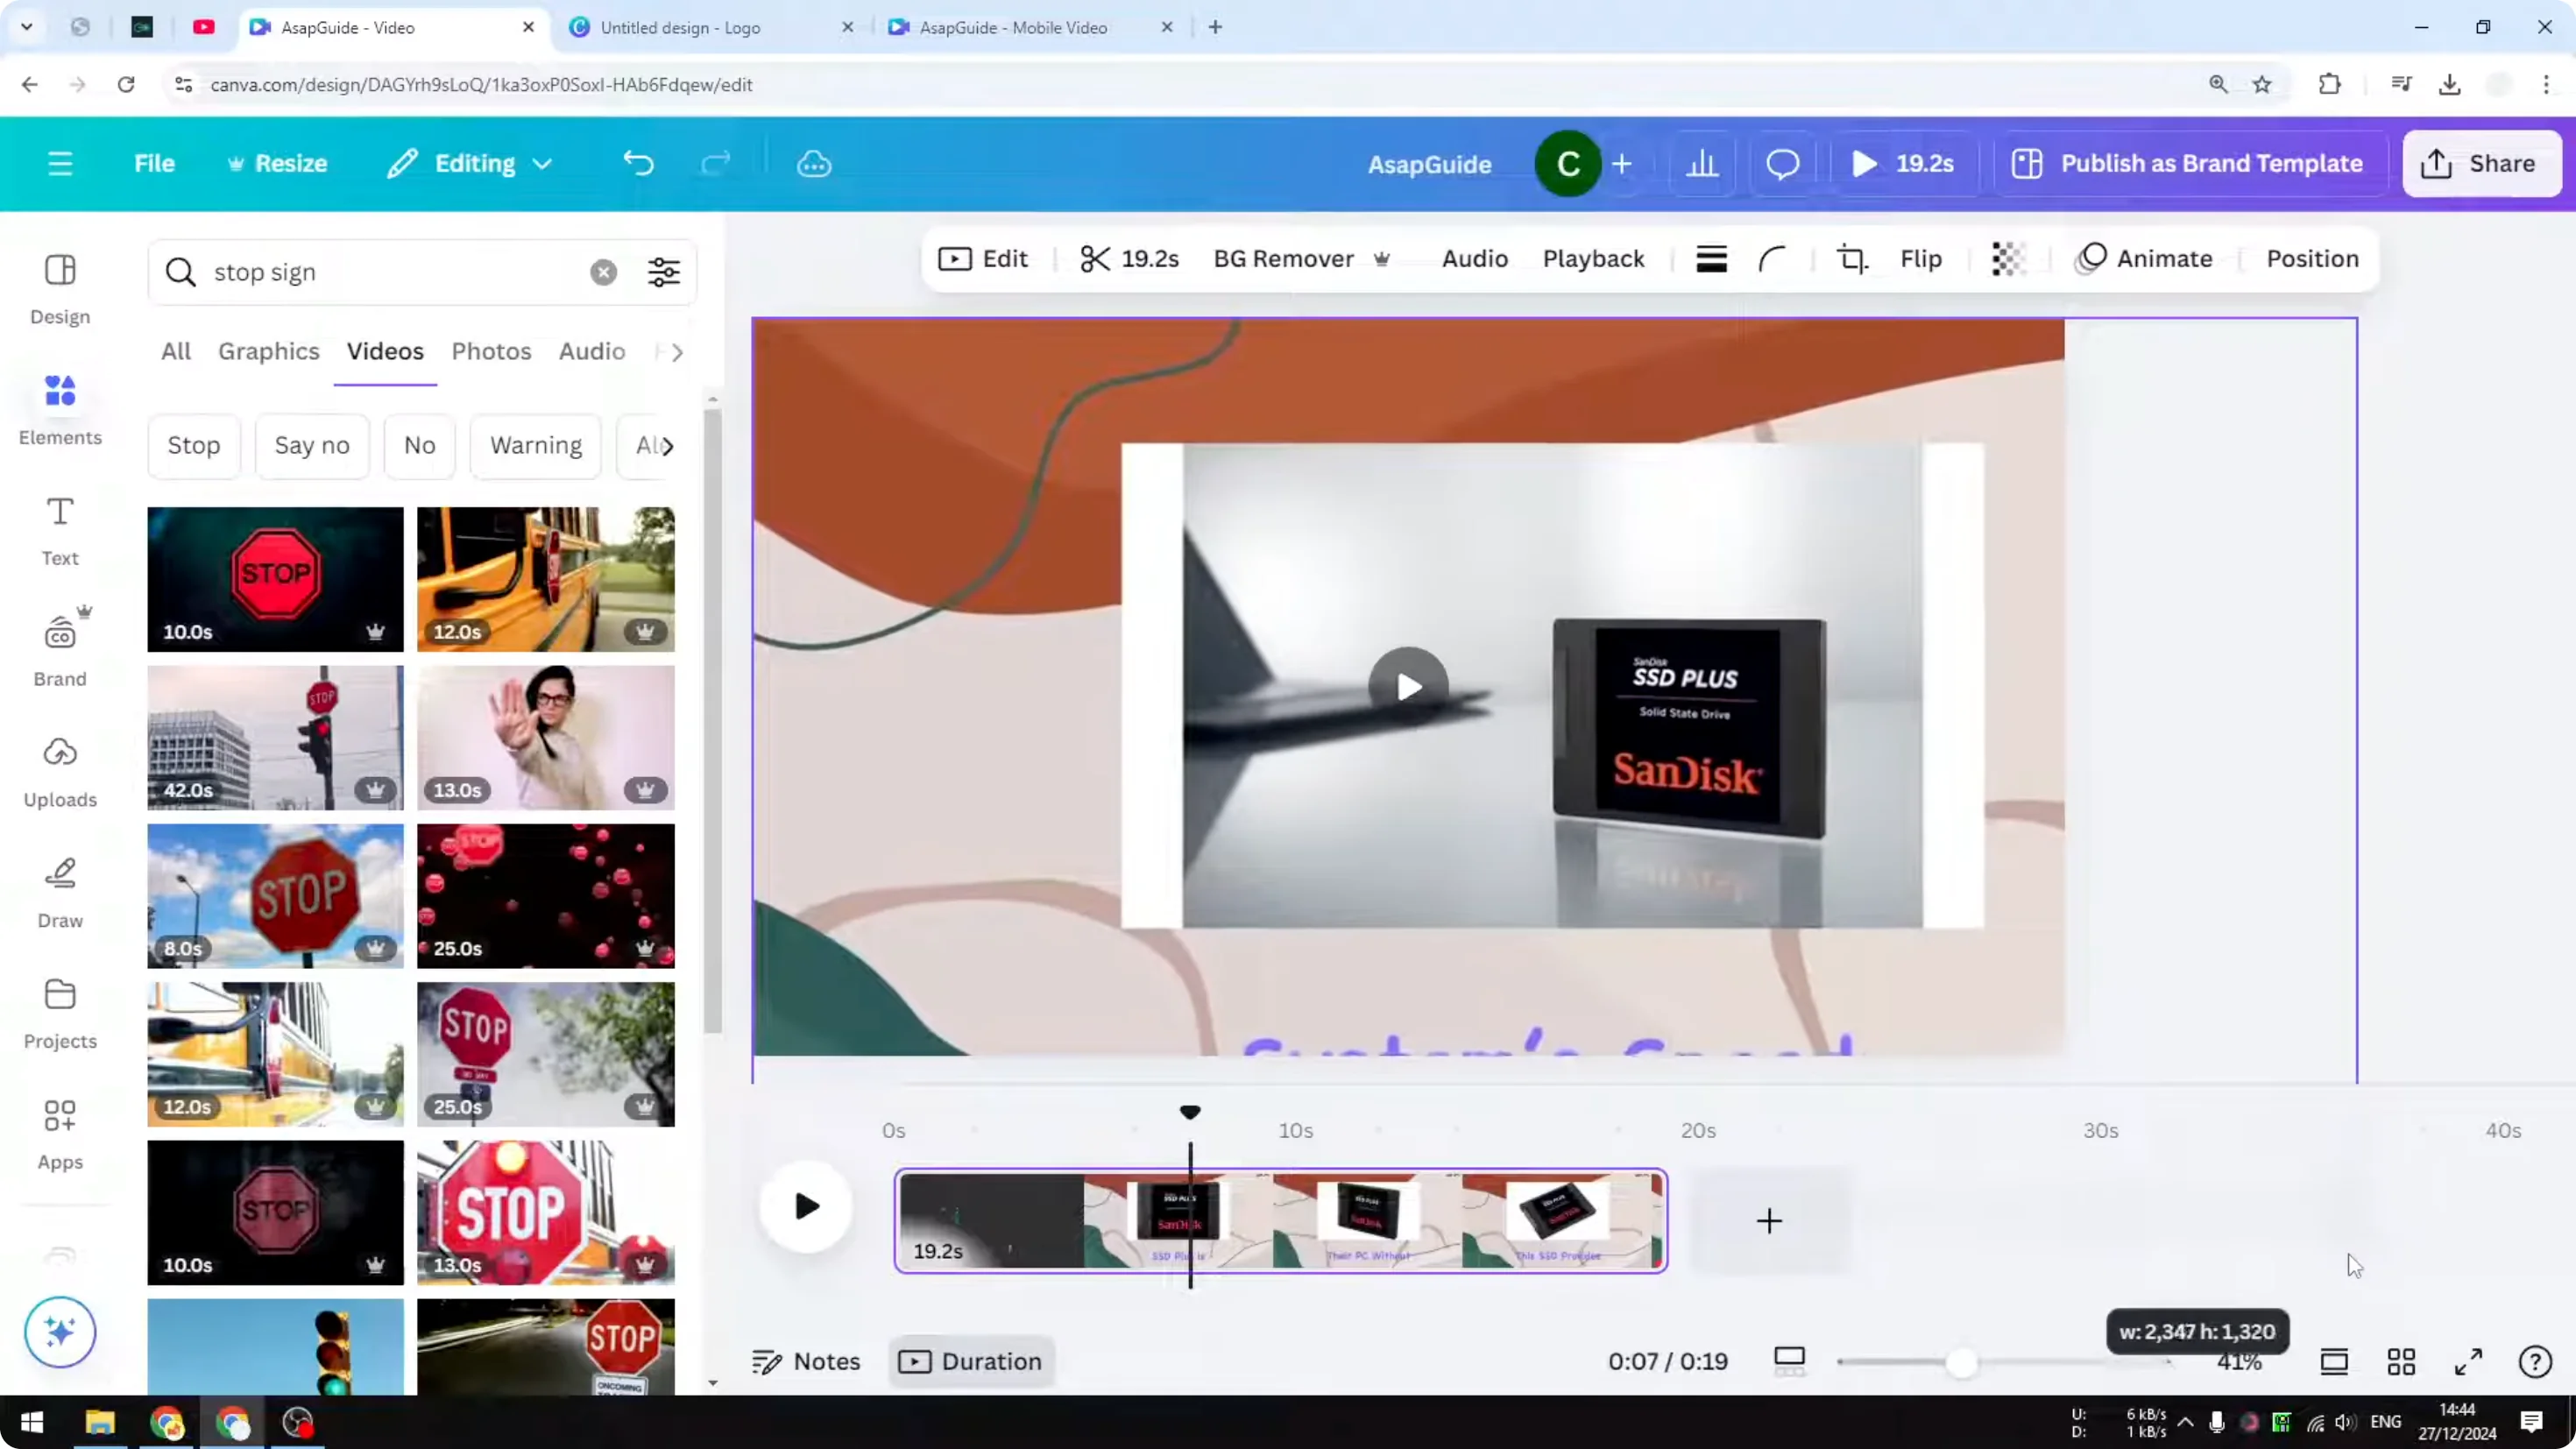Open the BG Remover dropdown arrow
Screen dimensions: 2576x1449
1384,258
